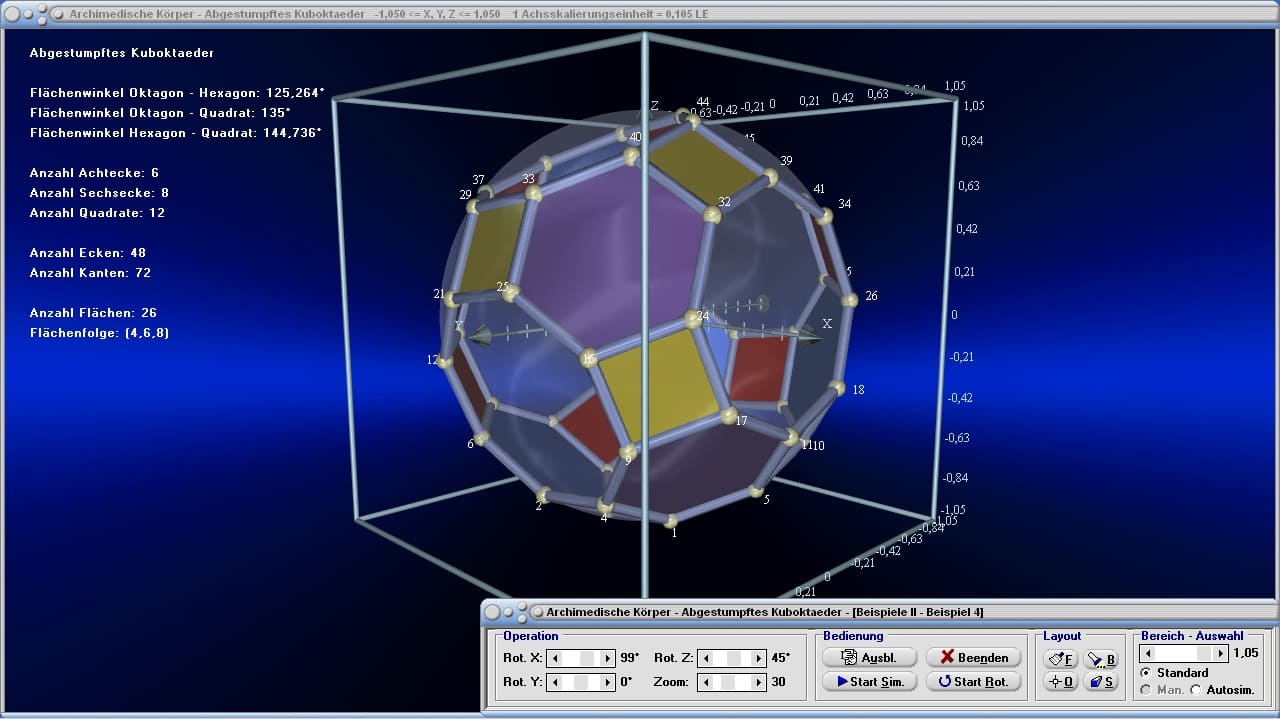Click the B layout paint bucket button
The height and width of the screenshot is (720, 1280).
[x=1101, y=659]
